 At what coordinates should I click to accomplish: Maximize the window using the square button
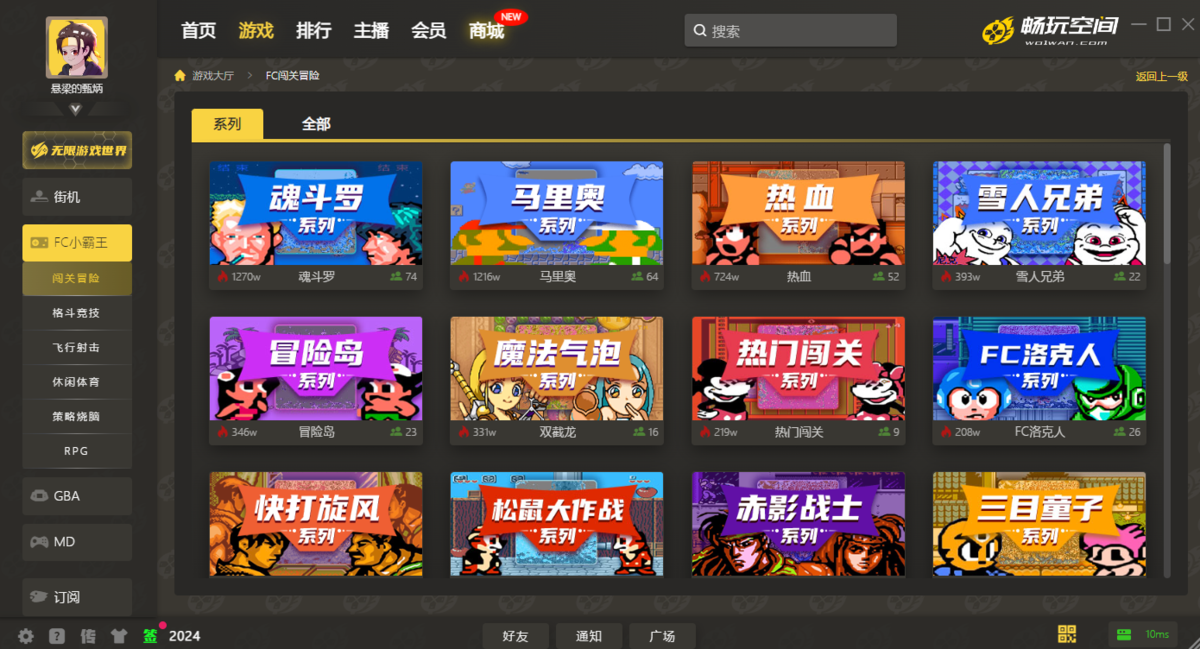tap(1163, 24)
